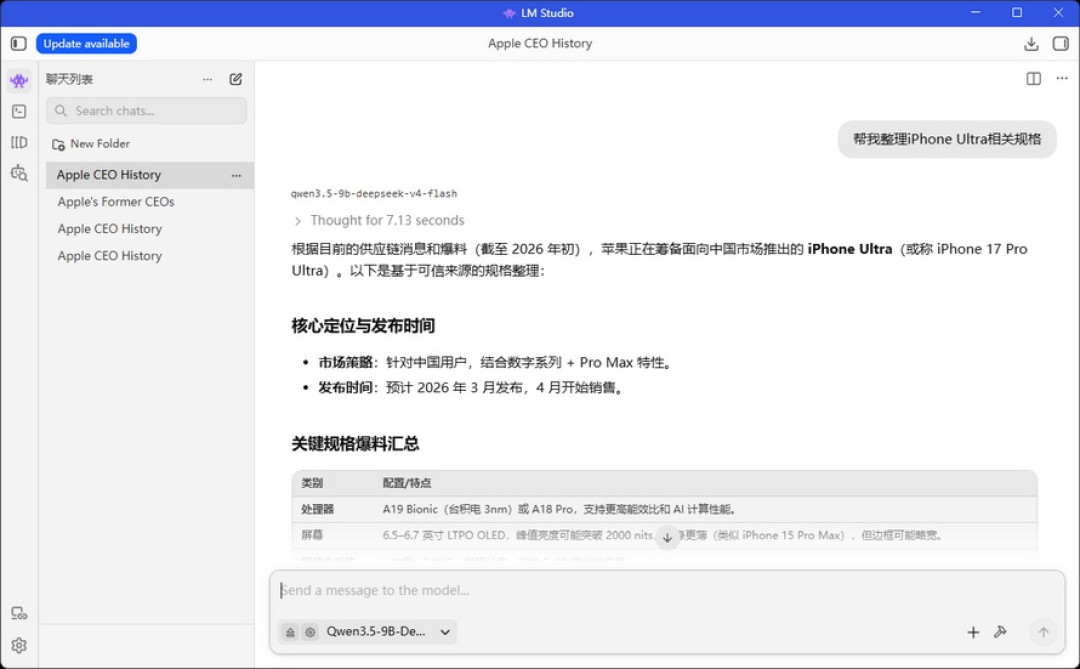The width and height of the screenshot is (1080, 669).
Task: Click the qwen3.5-9b-deepseek-v4-flash model label
Action: pos(374,194)
